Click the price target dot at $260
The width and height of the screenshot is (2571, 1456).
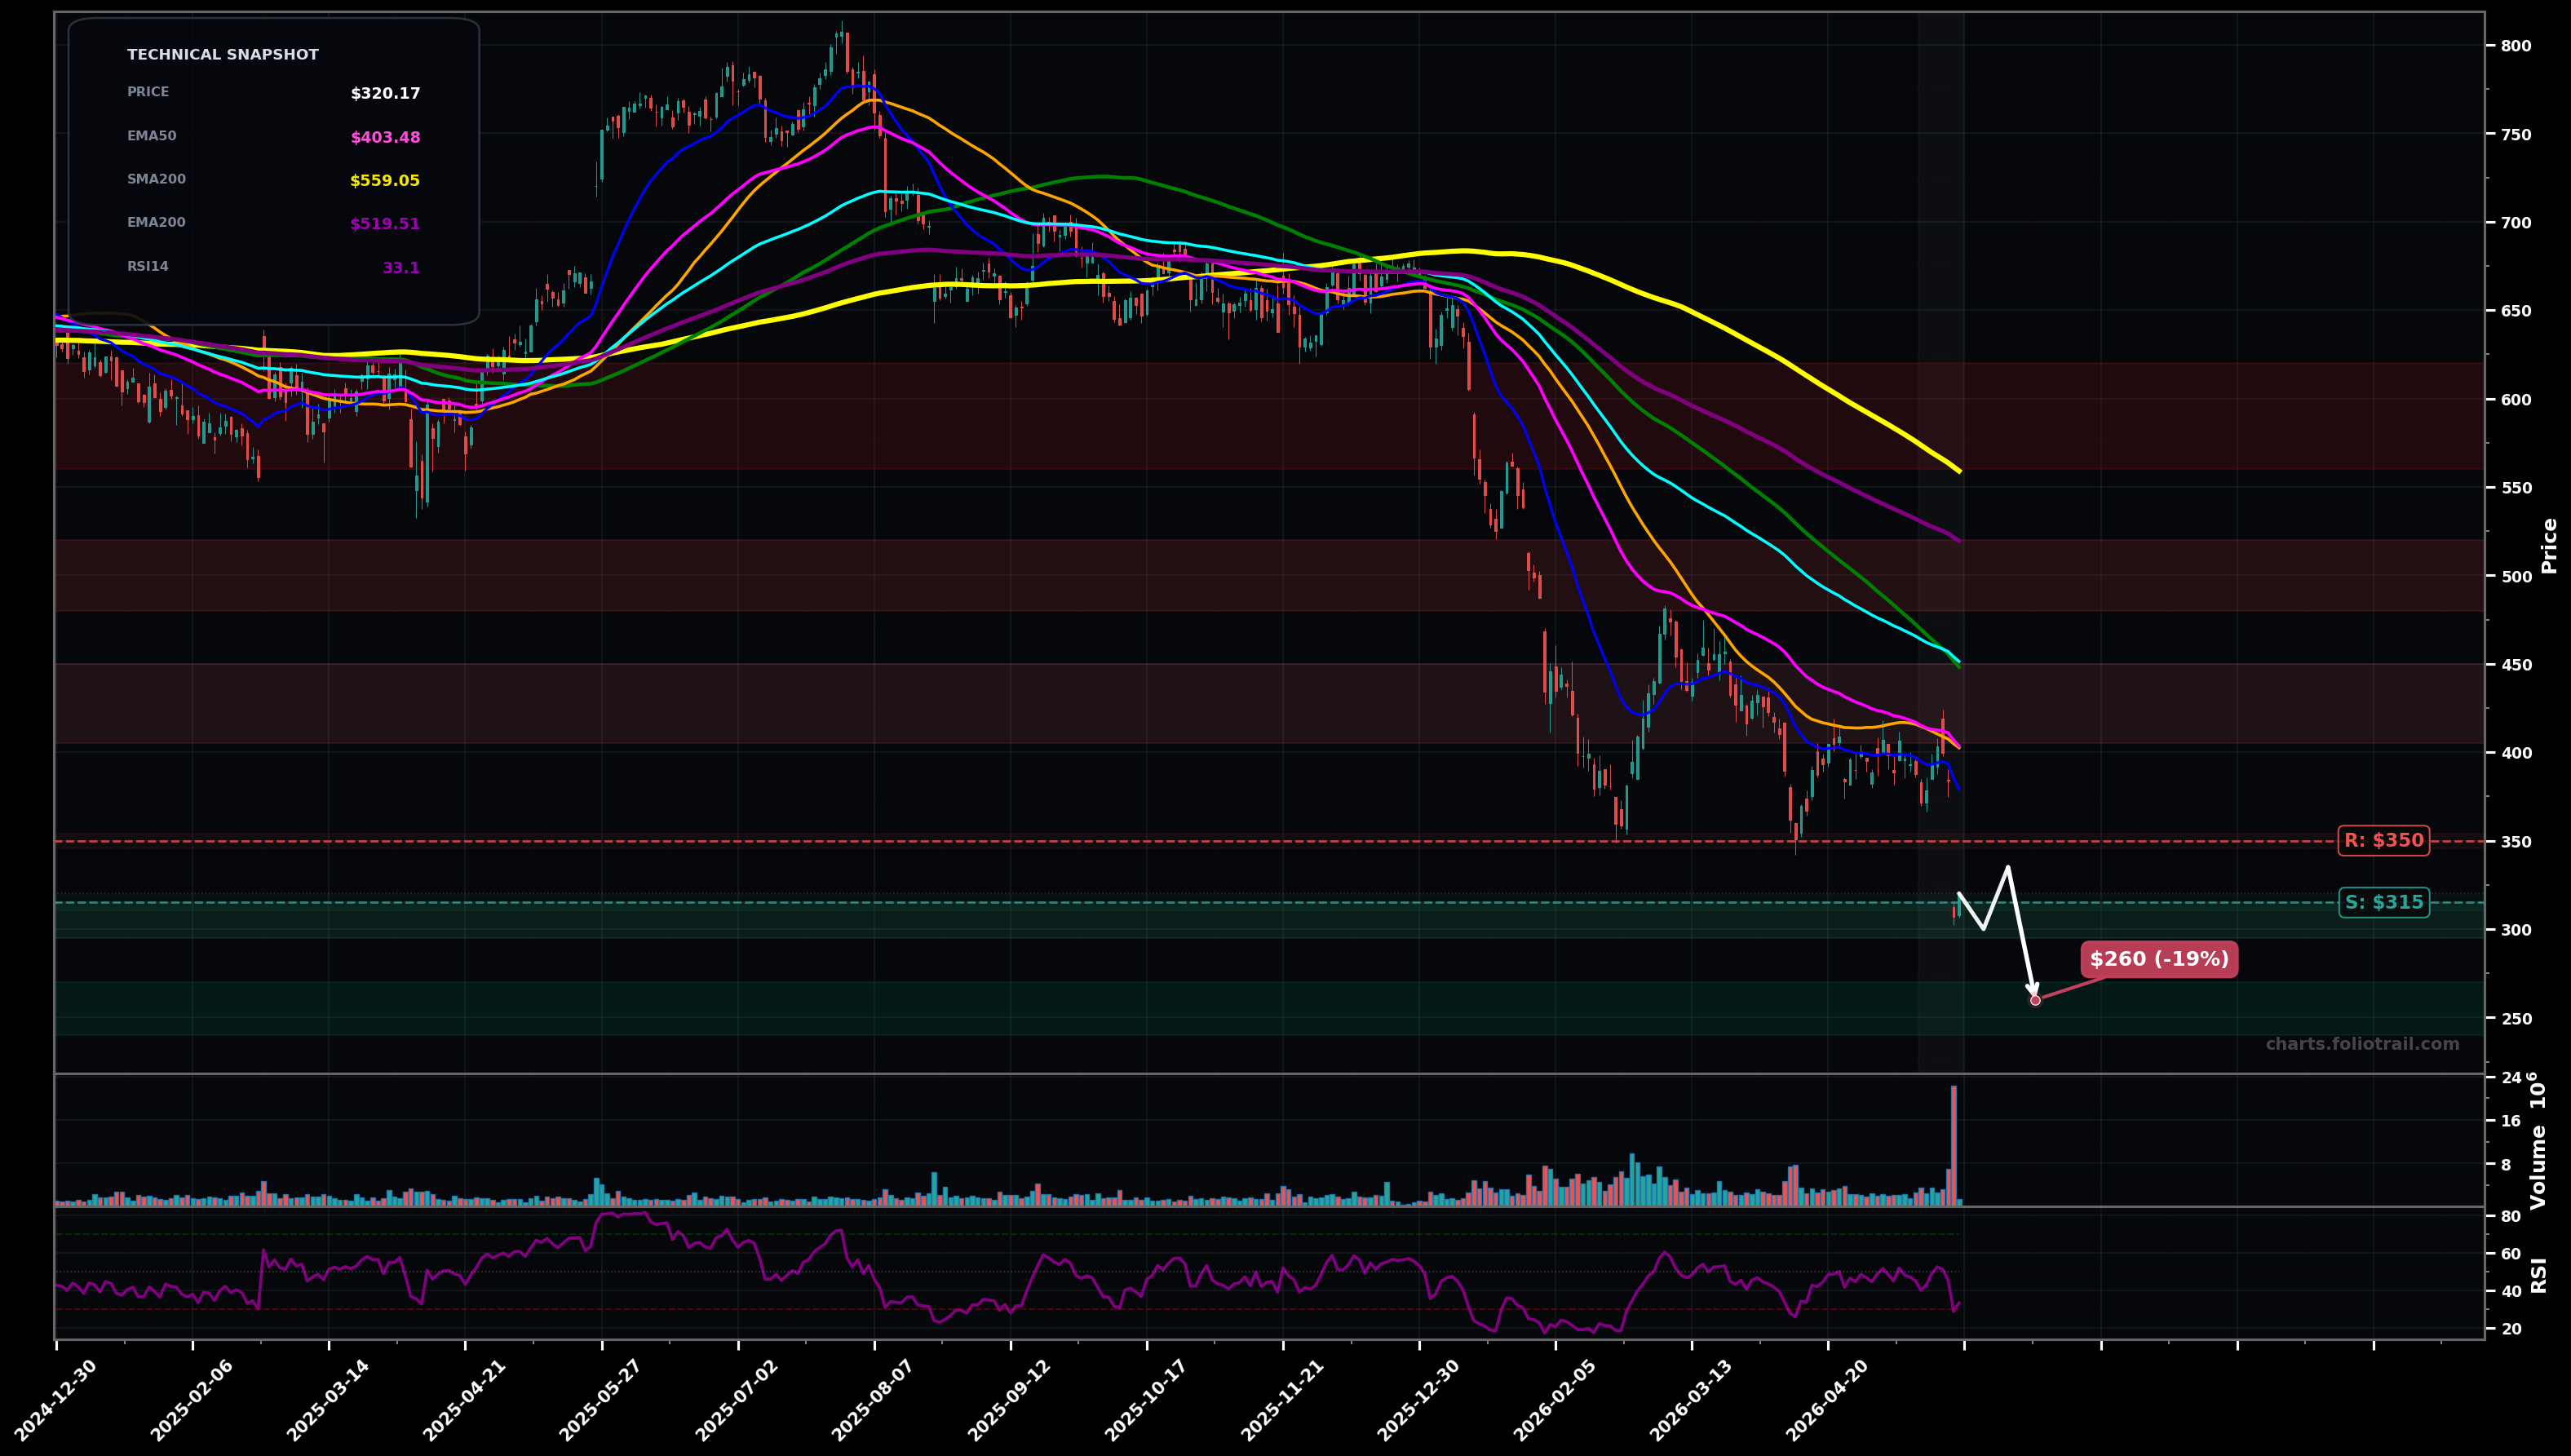click(x=2035, y=1000)
